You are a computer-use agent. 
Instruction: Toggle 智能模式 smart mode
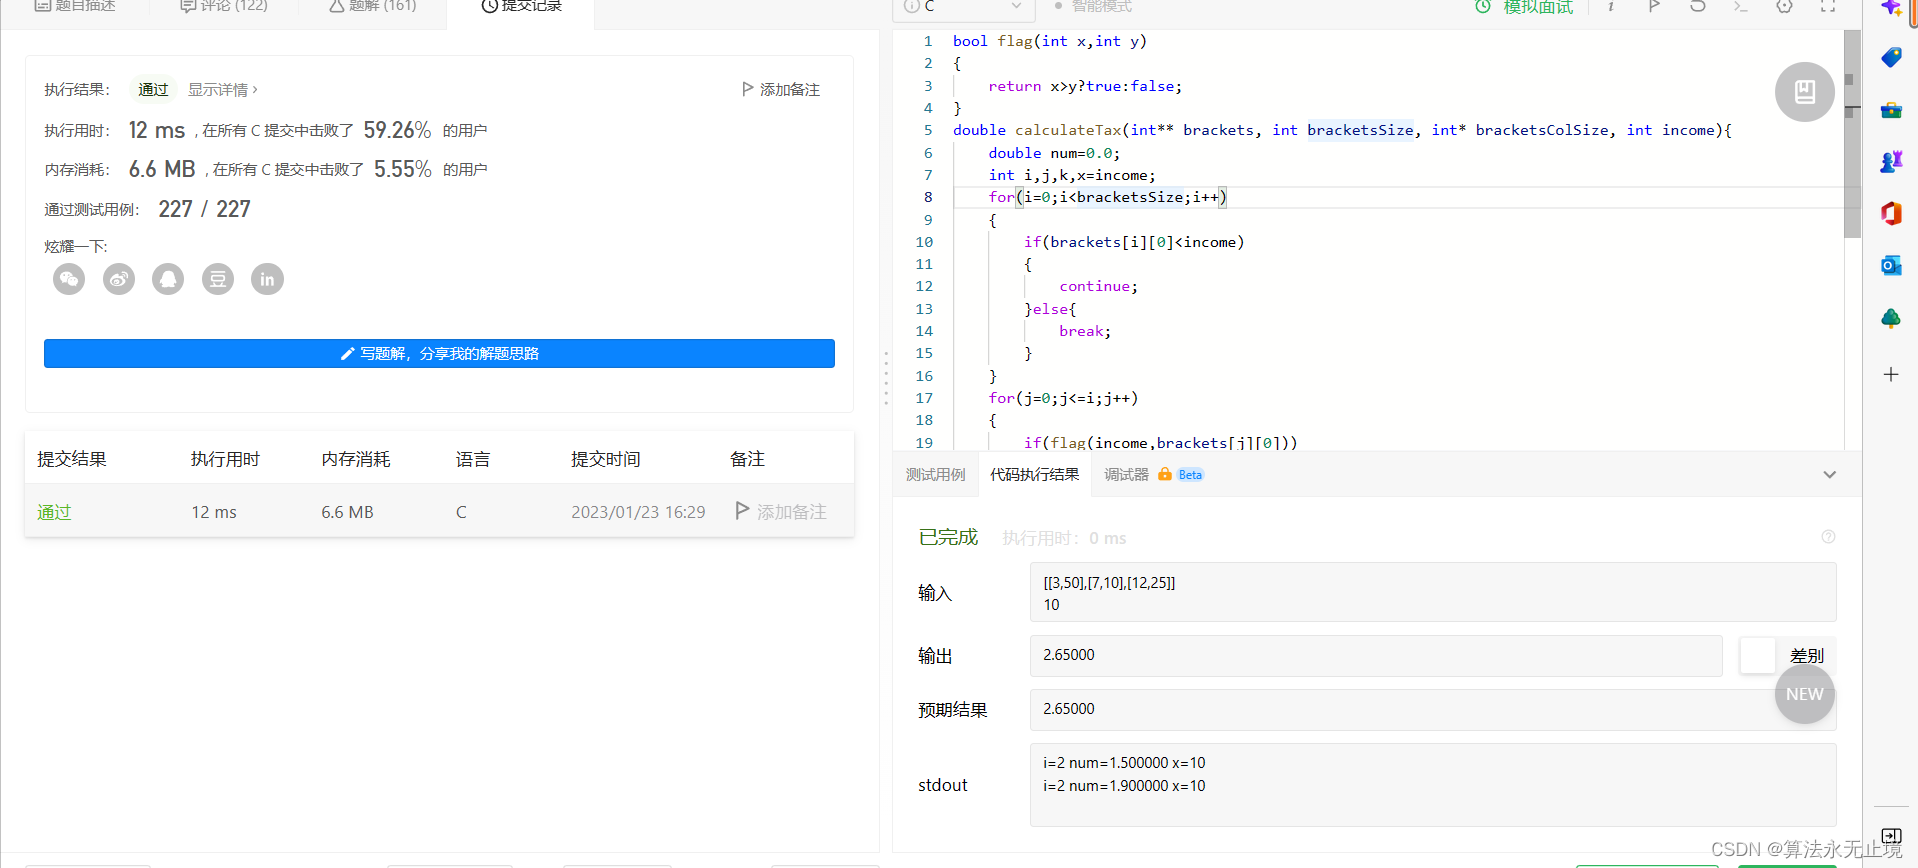tap(1093, 6)
